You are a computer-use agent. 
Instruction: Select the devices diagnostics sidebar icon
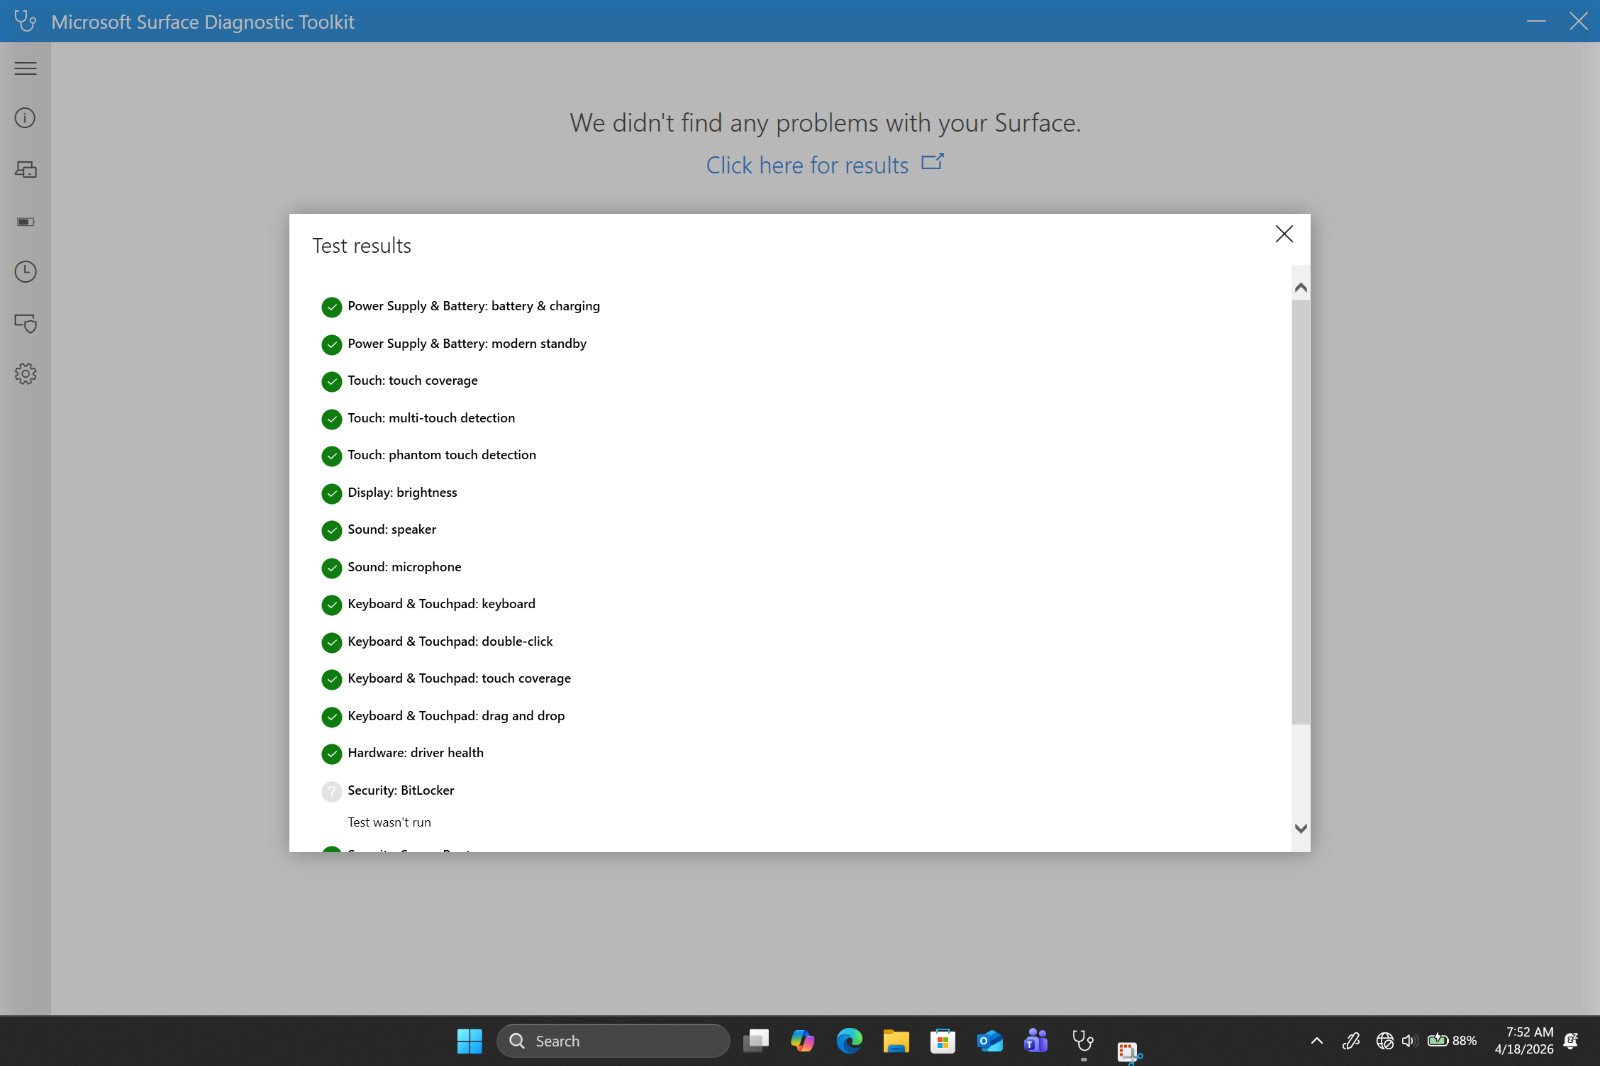[26, 170]
